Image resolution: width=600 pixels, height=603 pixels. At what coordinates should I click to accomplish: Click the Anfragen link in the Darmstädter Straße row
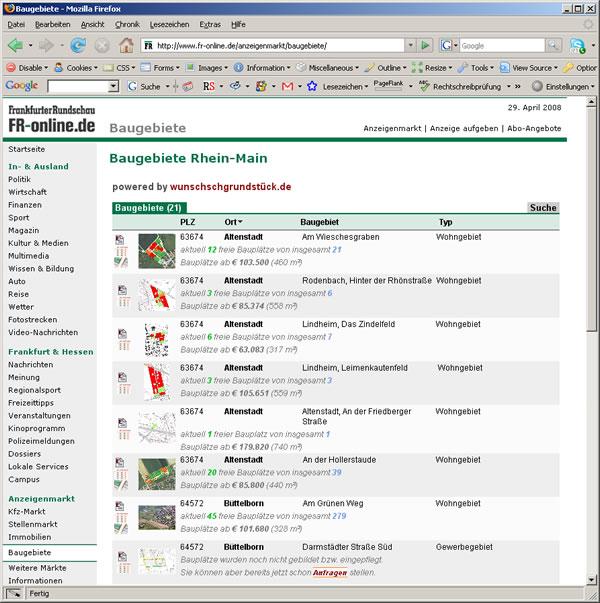[330, 573]
